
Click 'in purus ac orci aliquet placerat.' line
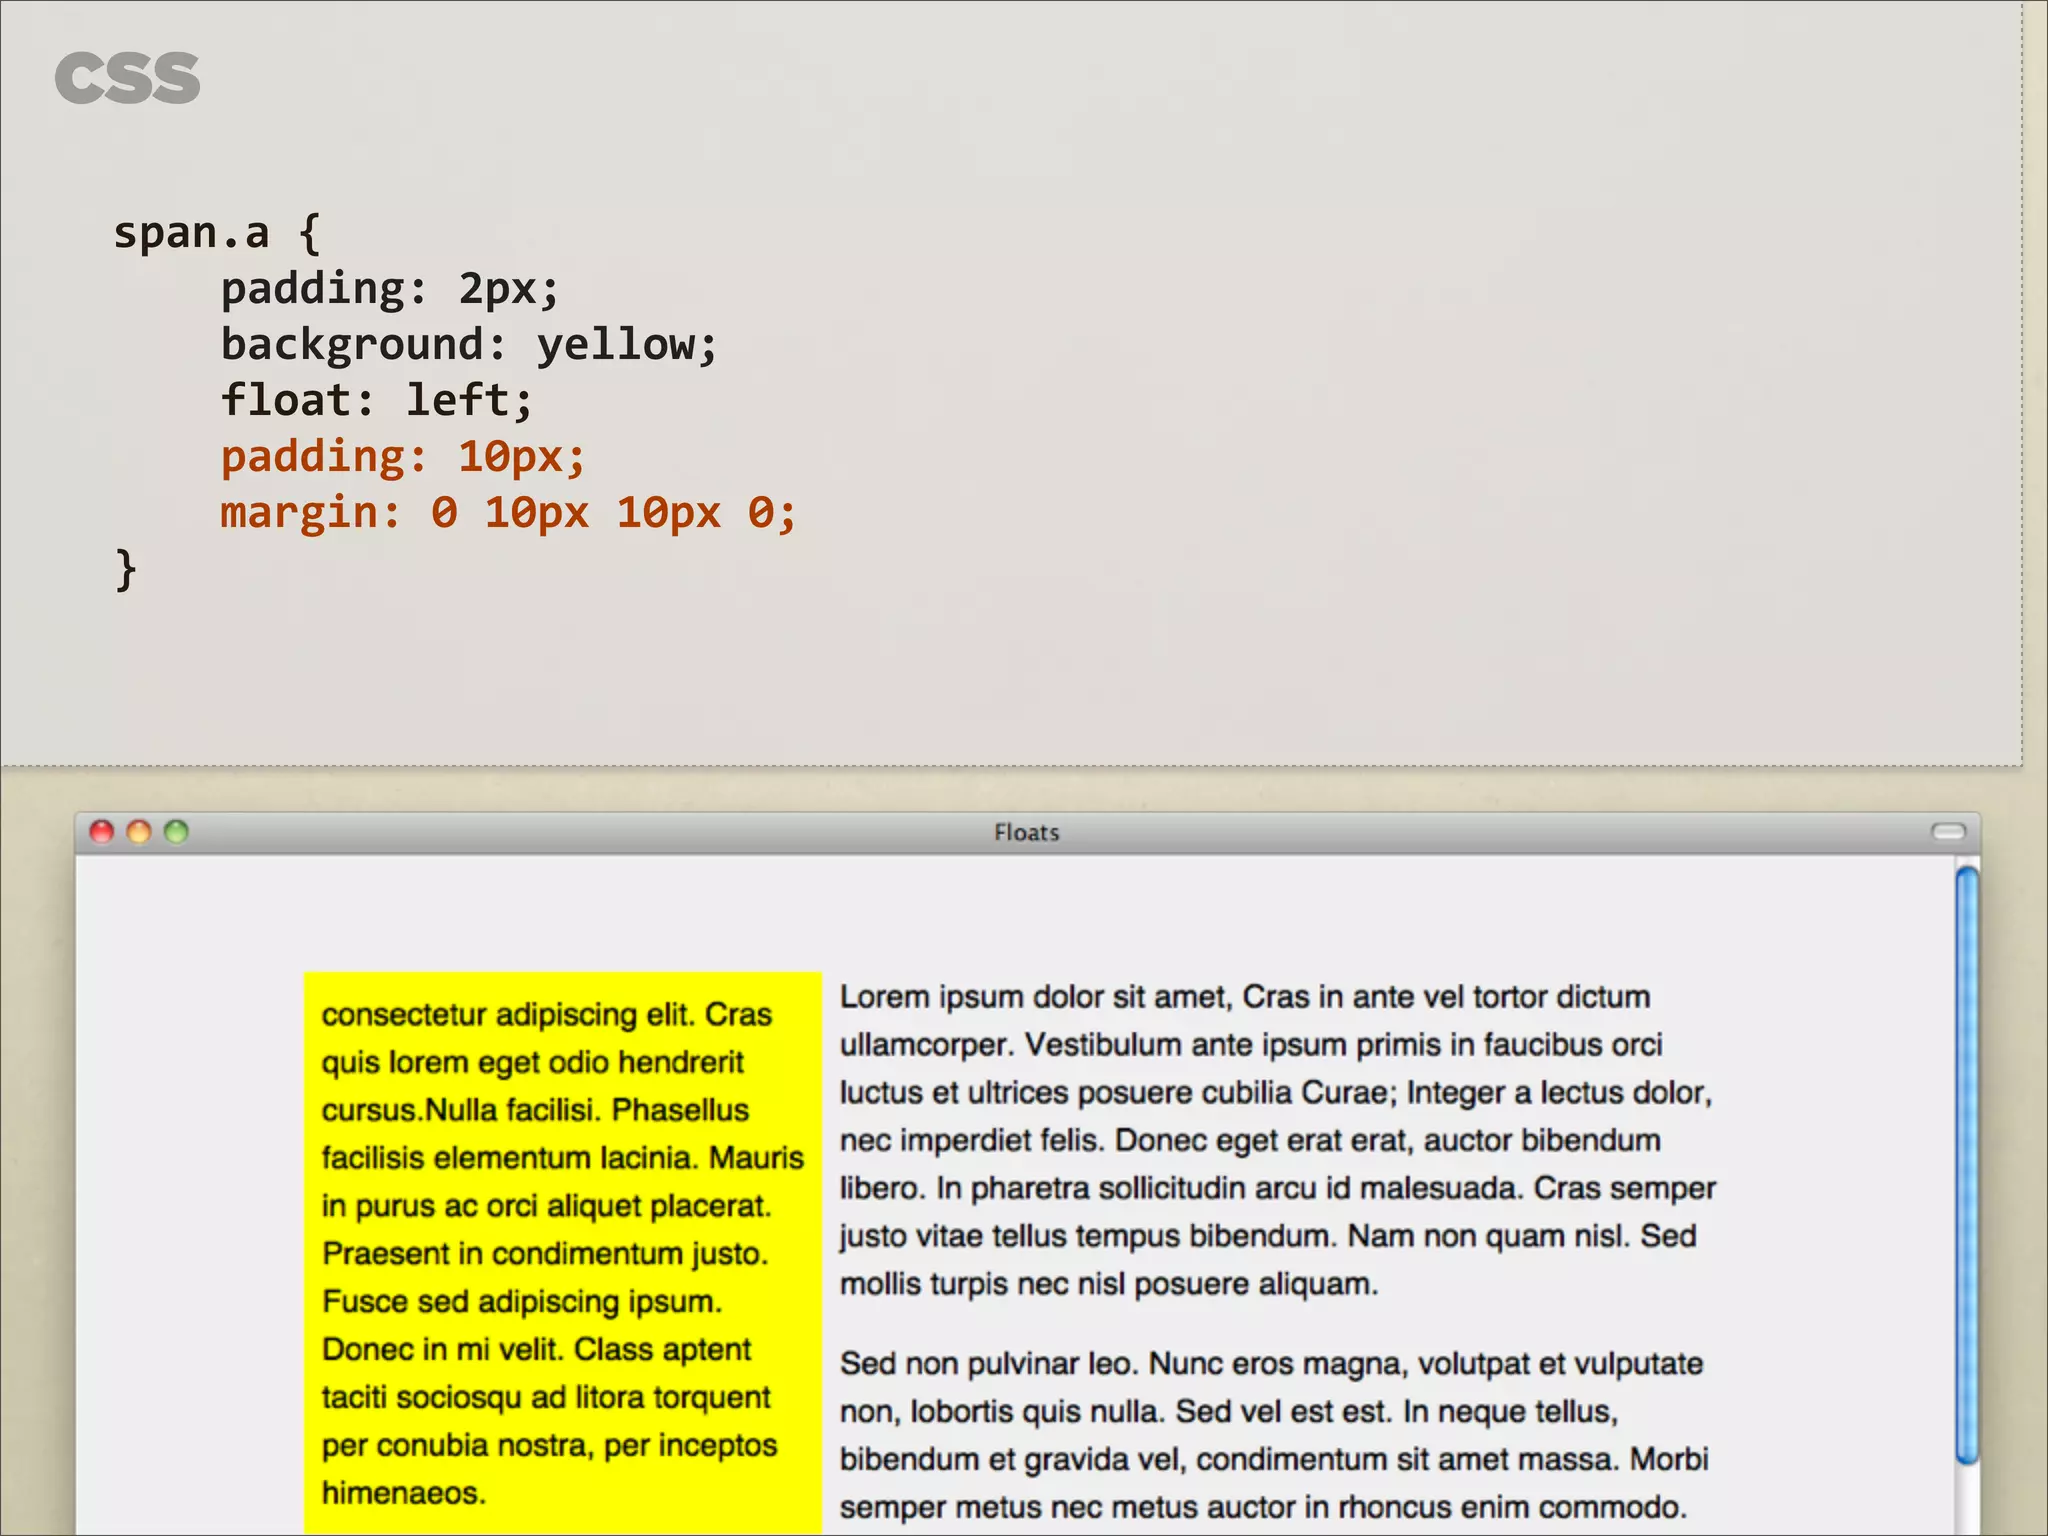click(547, 1206)
